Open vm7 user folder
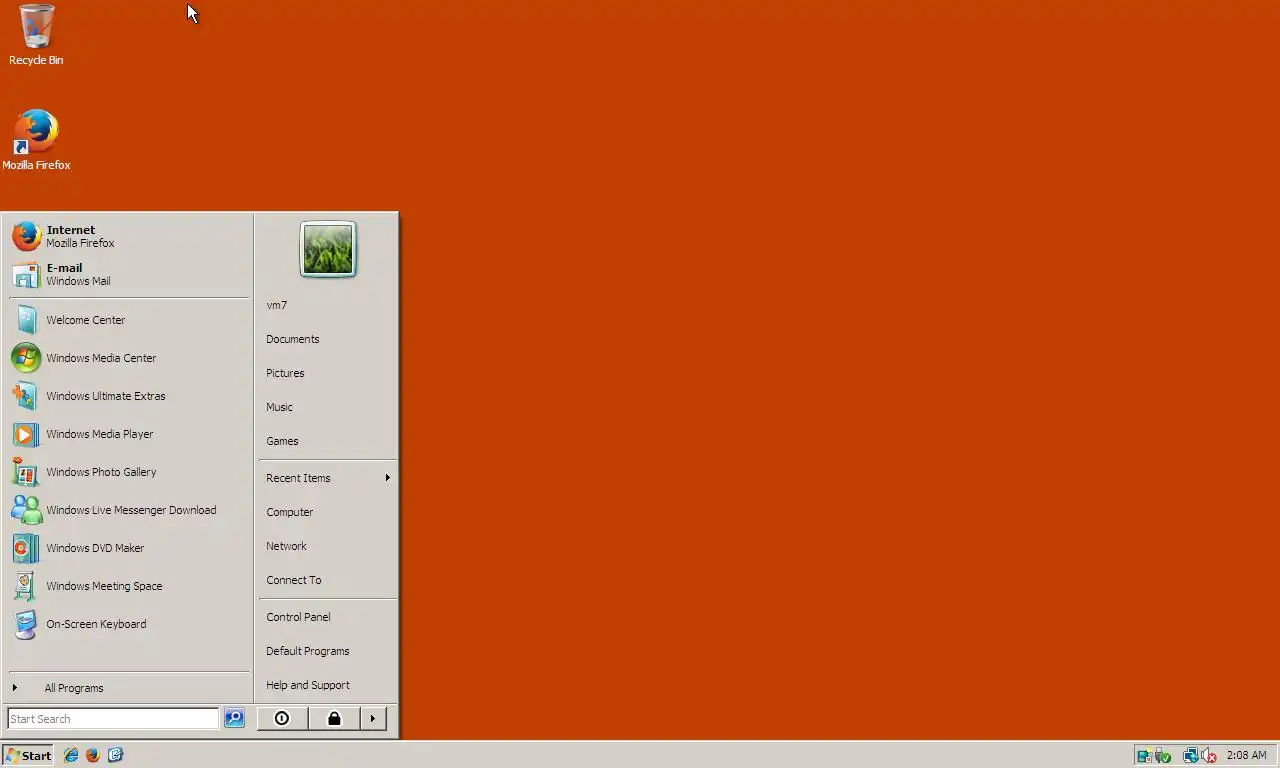The height and width of the screenshot is (768, 1280). pyautogui.click(x=327, y=305)
